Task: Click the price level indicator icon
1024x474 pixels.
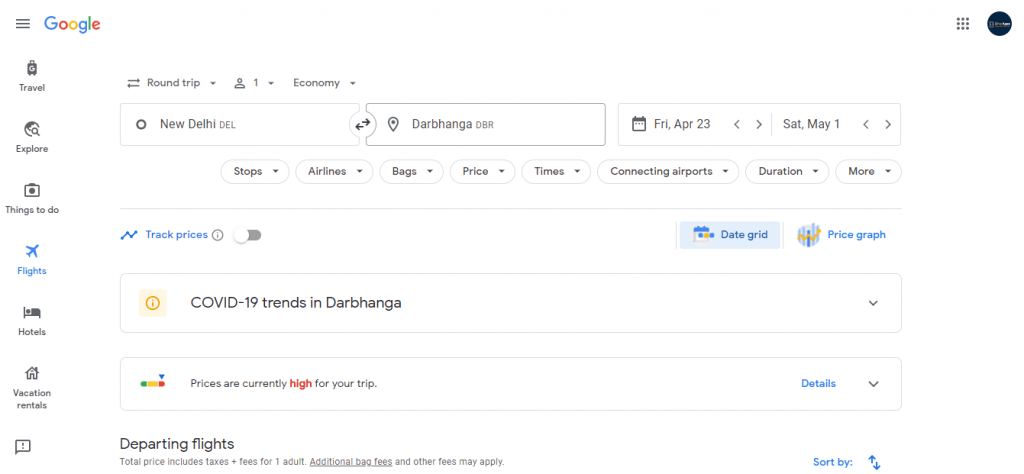Action: click(153, 381)
